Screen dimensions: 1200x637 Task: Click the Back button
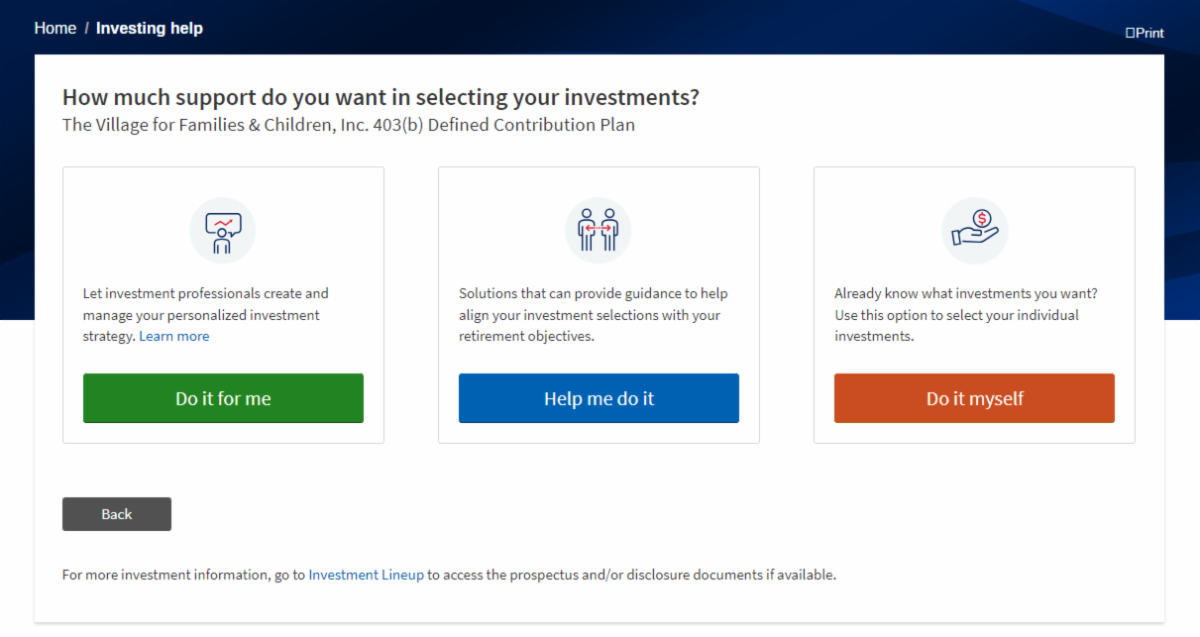(116, 513)
